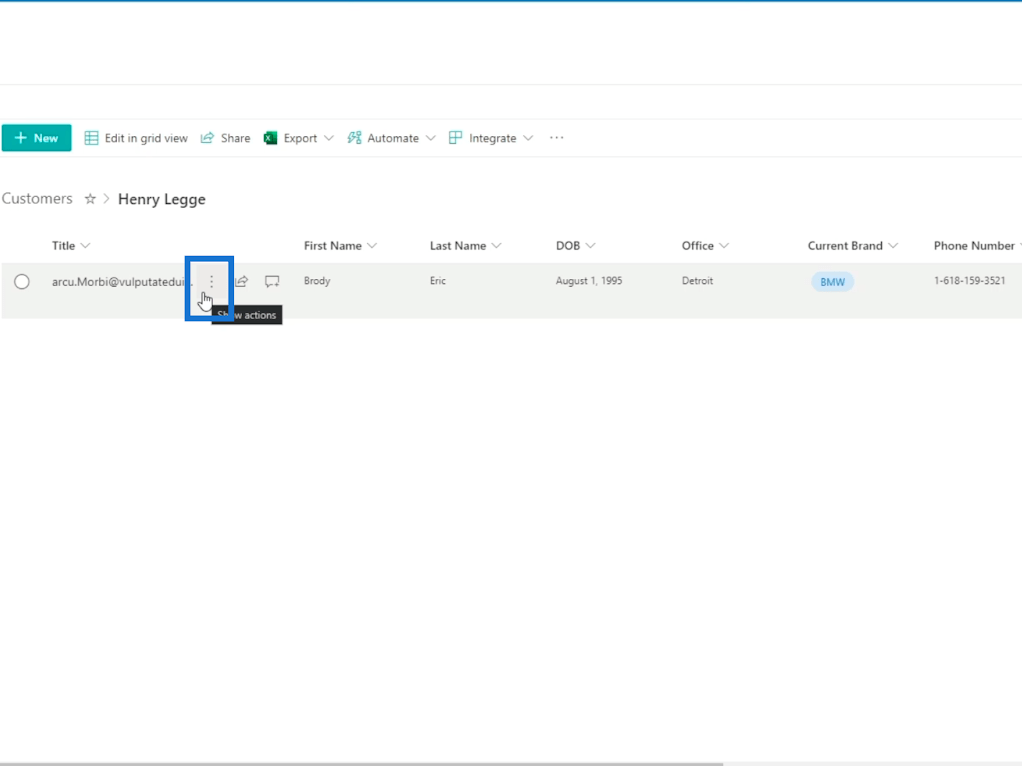Viewport: 1022px width, 766px height.
Task: Click the New item button
Action: [x=36, y=138]
